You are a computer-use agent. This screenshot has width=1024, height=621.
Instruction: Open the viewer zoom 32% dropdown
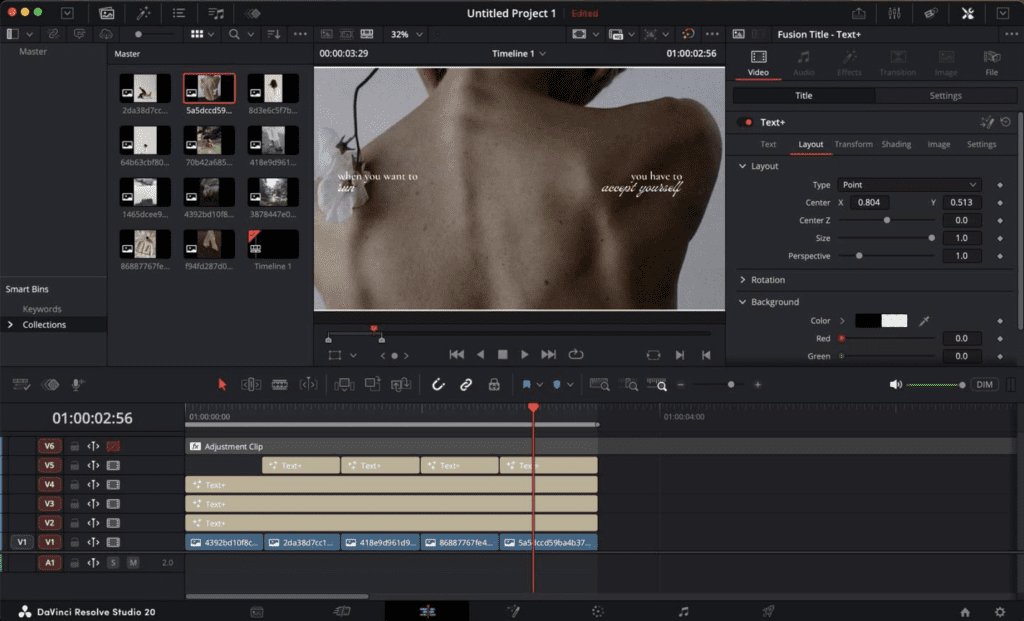(x=406, y=34)
